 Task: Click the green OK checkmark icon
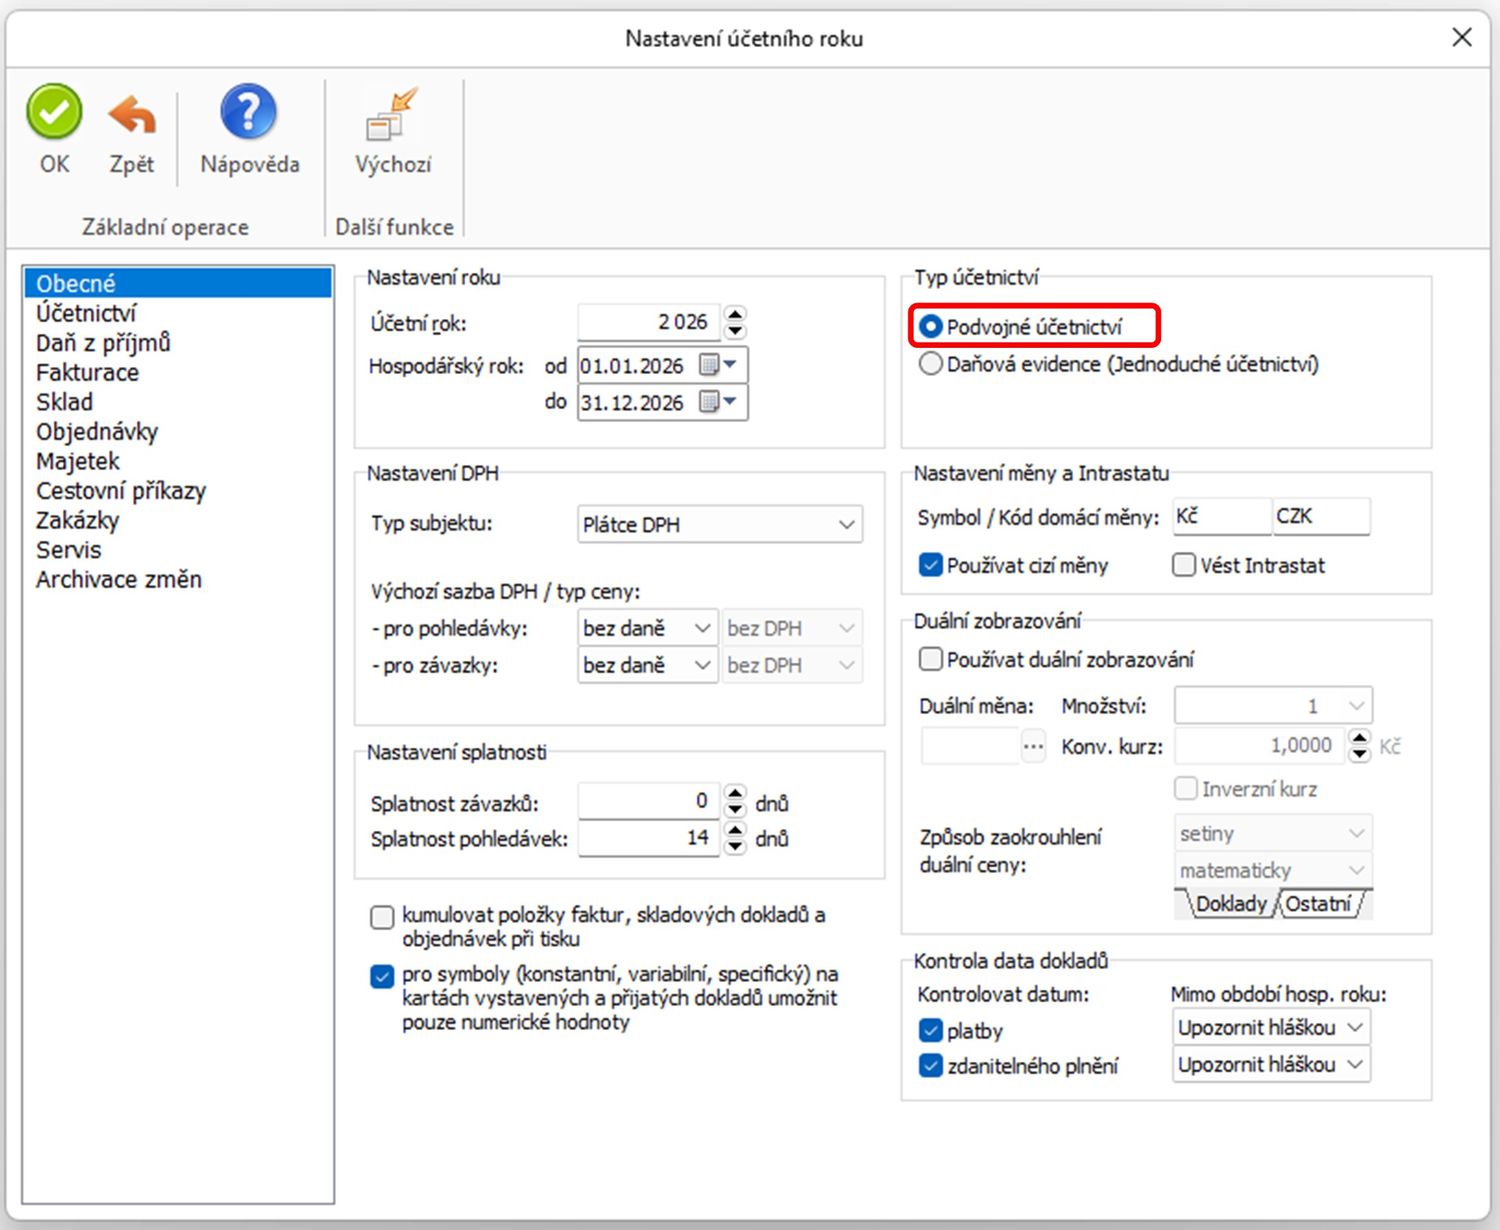(x=54, y=112)
